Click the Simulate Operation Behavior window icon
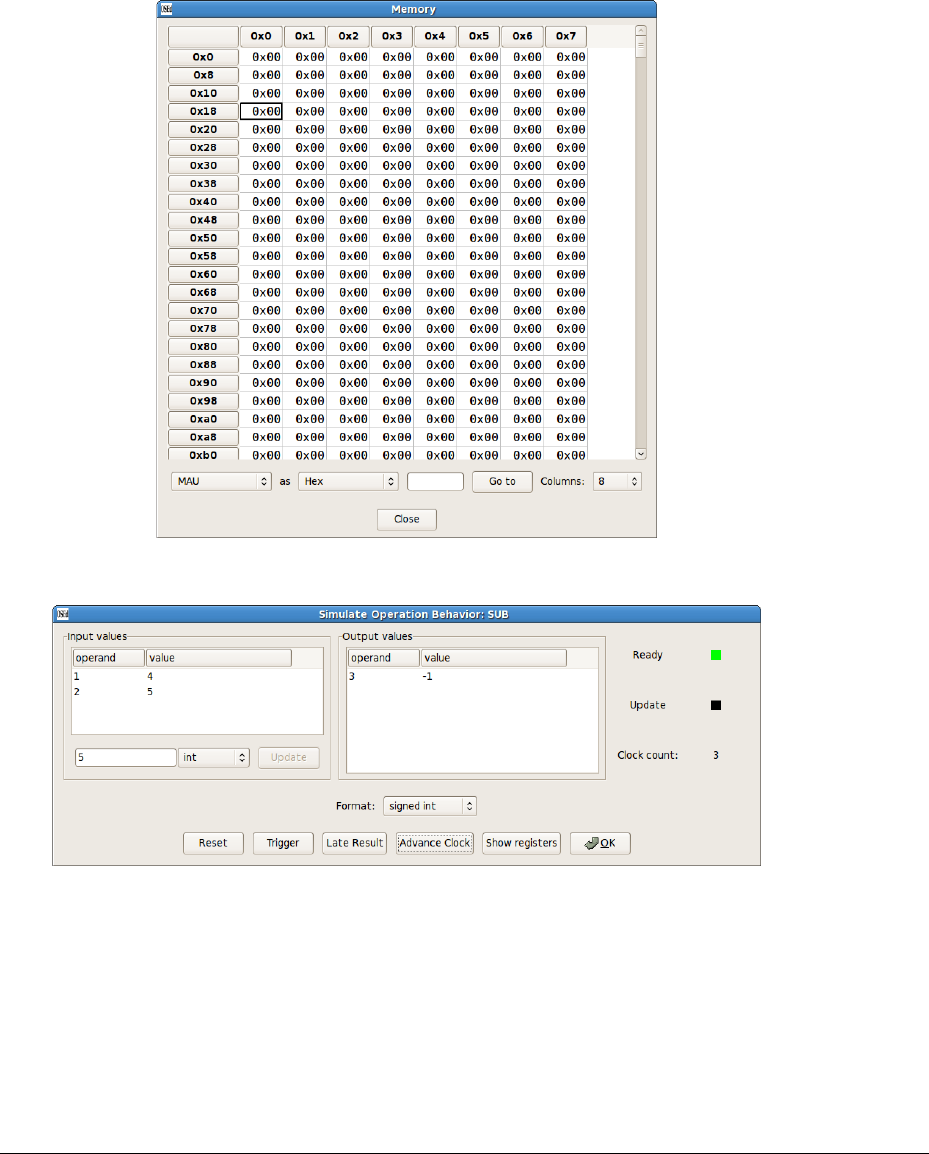The width and height of the screenshot is (929, 1154). coord(63,614)
